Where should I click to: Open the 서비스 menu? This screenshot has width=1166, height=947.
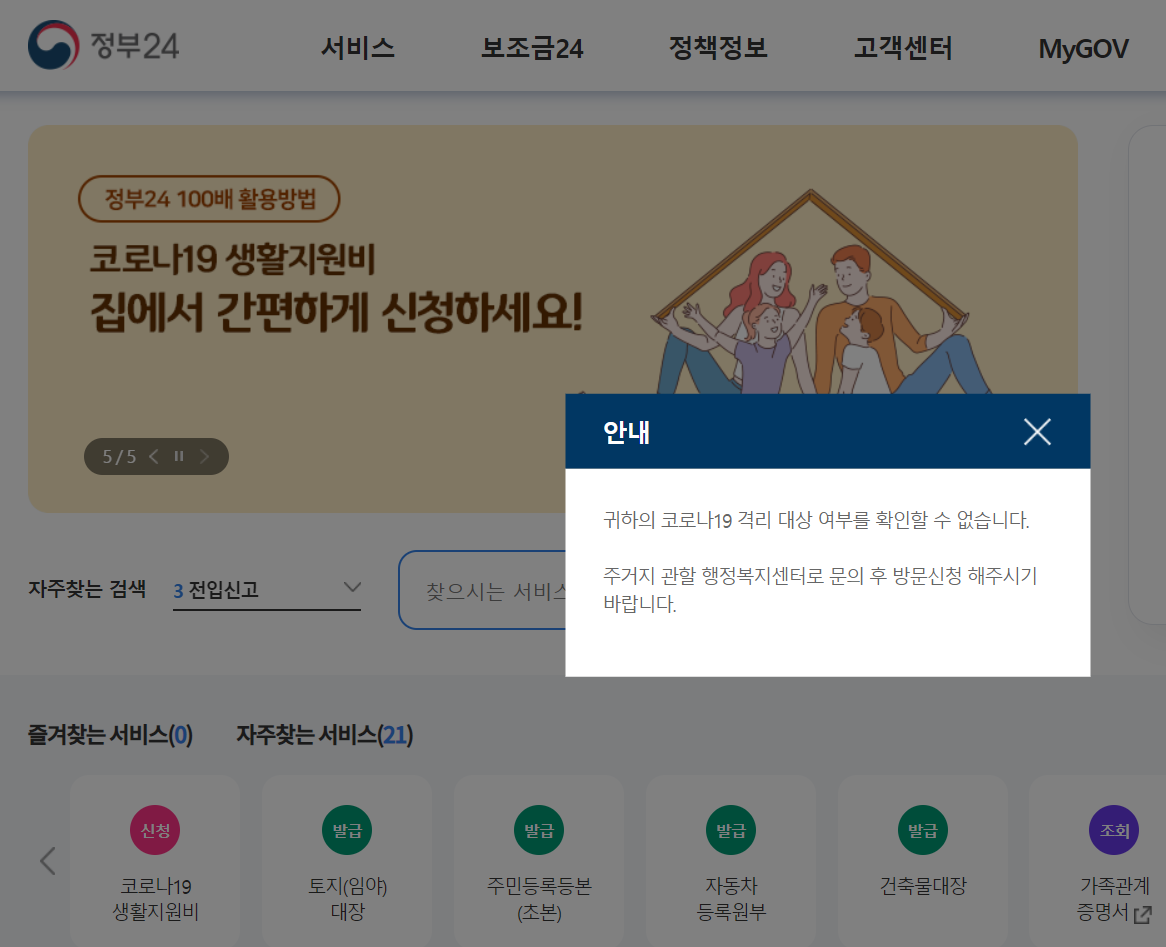pos(358,48)
